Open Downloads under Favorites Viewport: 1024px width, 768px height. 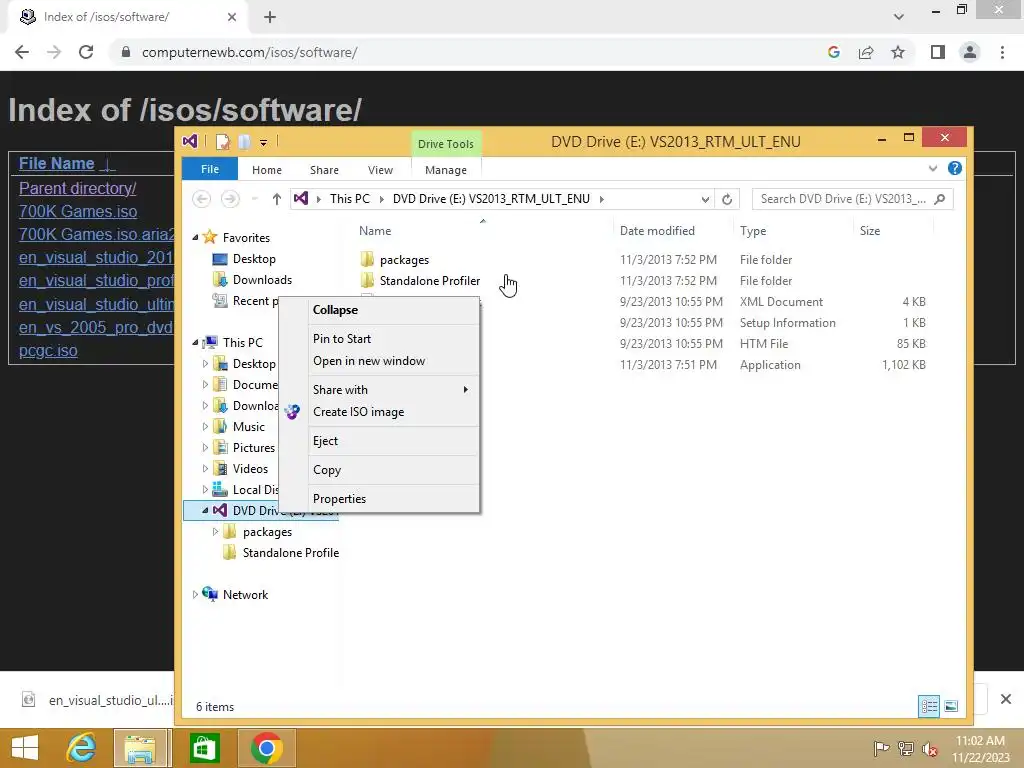(262, 280)
